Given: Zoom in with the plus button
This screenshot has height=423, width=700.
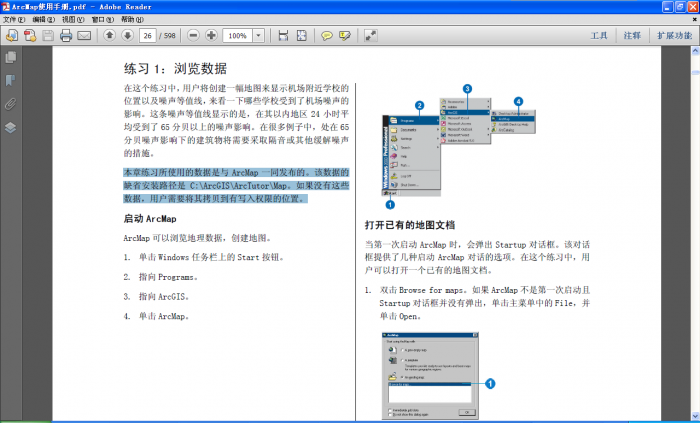Looking at the screenshot, I should [x=211, y=35].
